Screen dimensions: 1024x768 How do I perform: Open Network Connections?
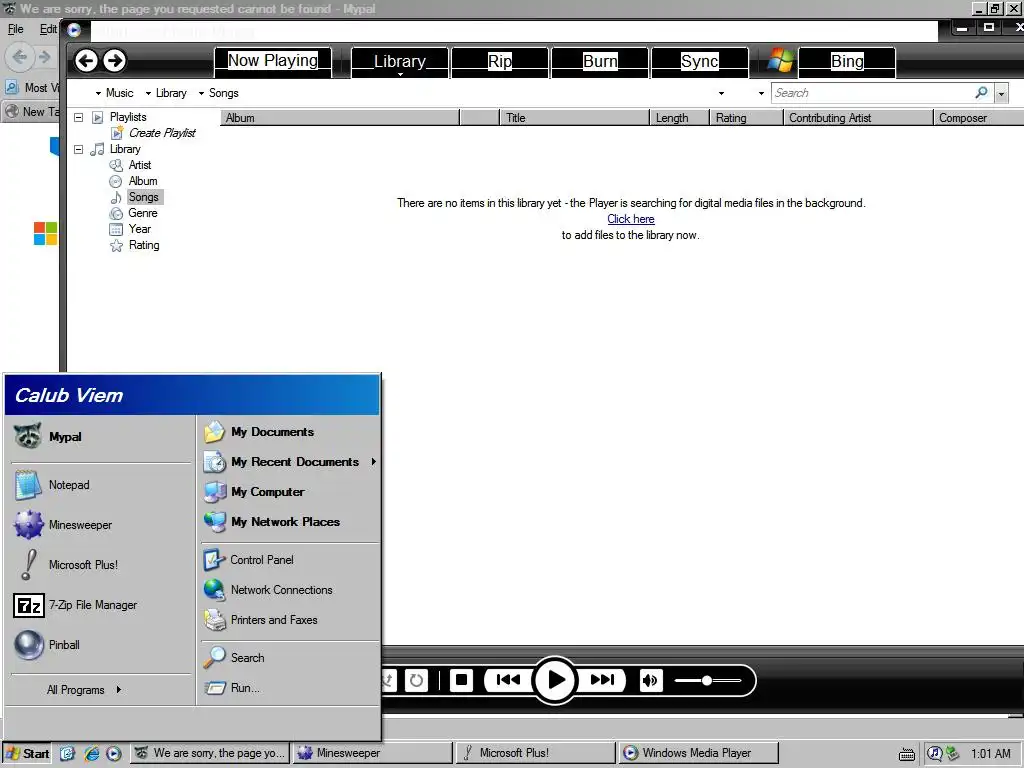289,590
